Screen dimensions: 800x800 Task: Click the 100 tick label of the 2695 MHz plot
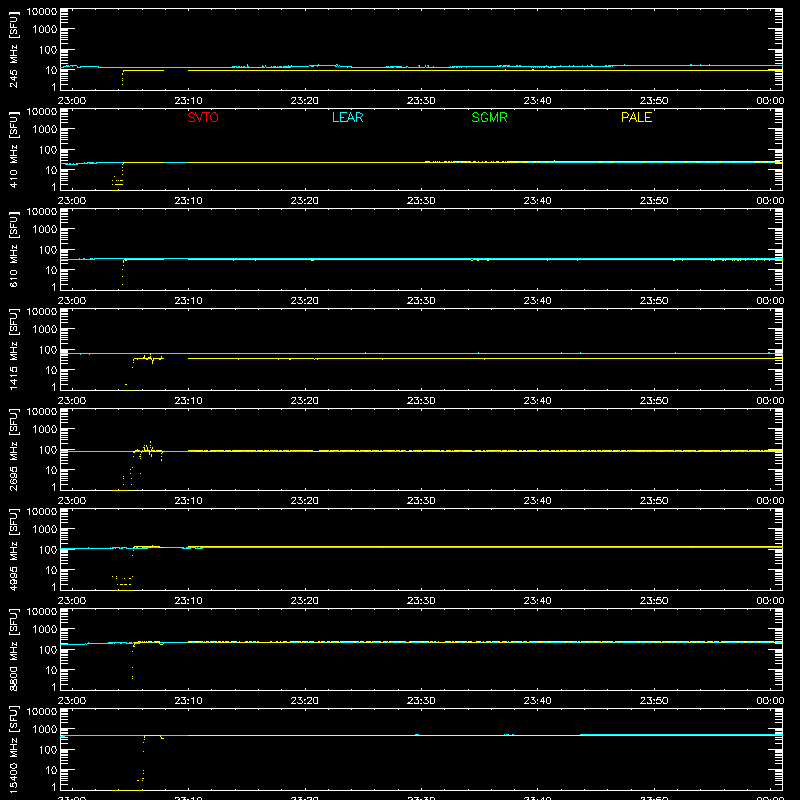(48, 449)
